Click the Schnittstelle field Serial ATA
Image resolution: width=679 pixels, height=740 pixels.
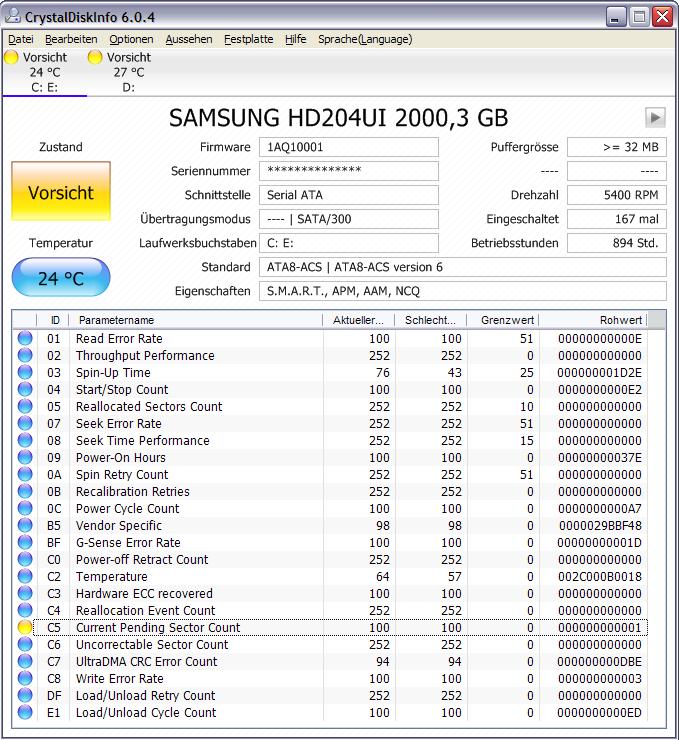coord(349,195)
